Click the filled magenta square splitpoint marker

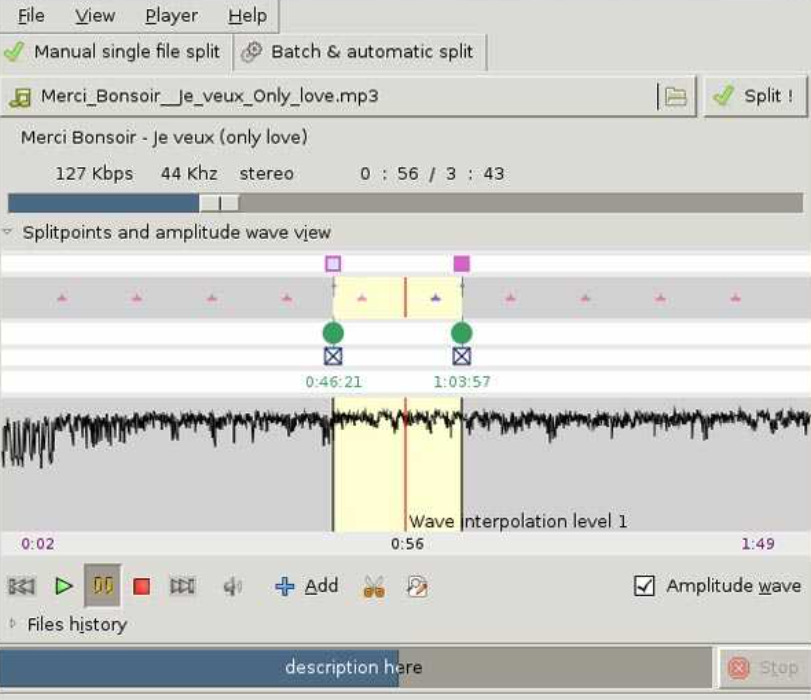[x=461, y=264]
